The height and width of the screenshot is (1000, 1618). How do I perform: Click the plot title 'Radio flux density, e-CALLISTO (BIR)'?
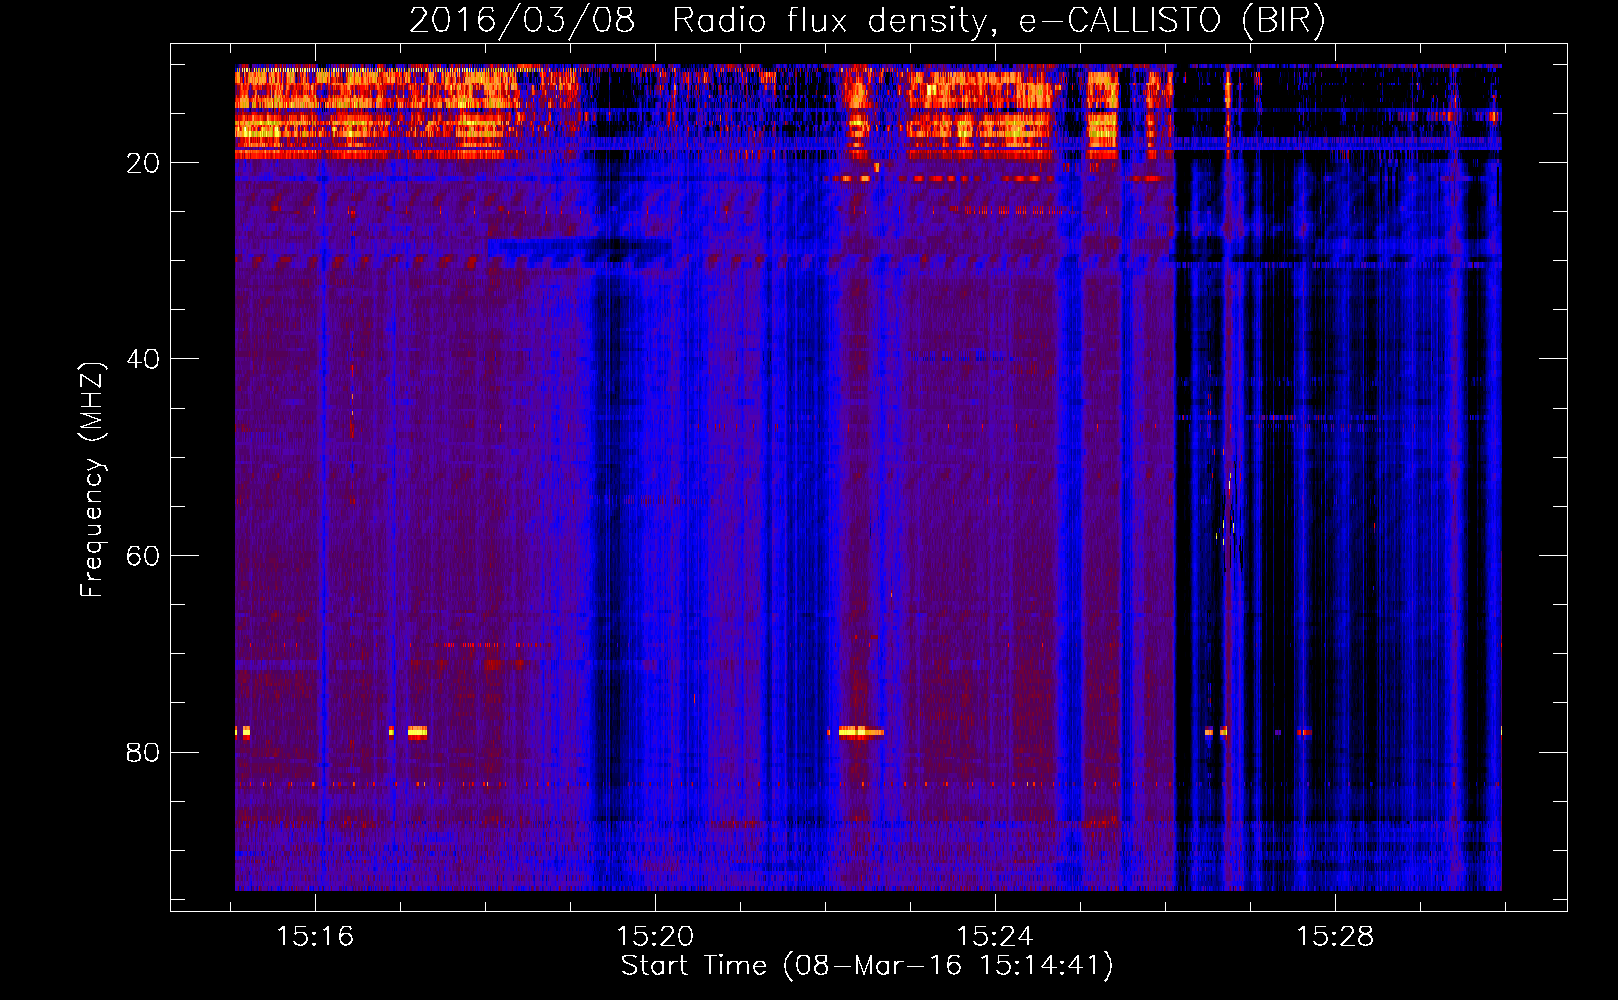tap(998, 21)
